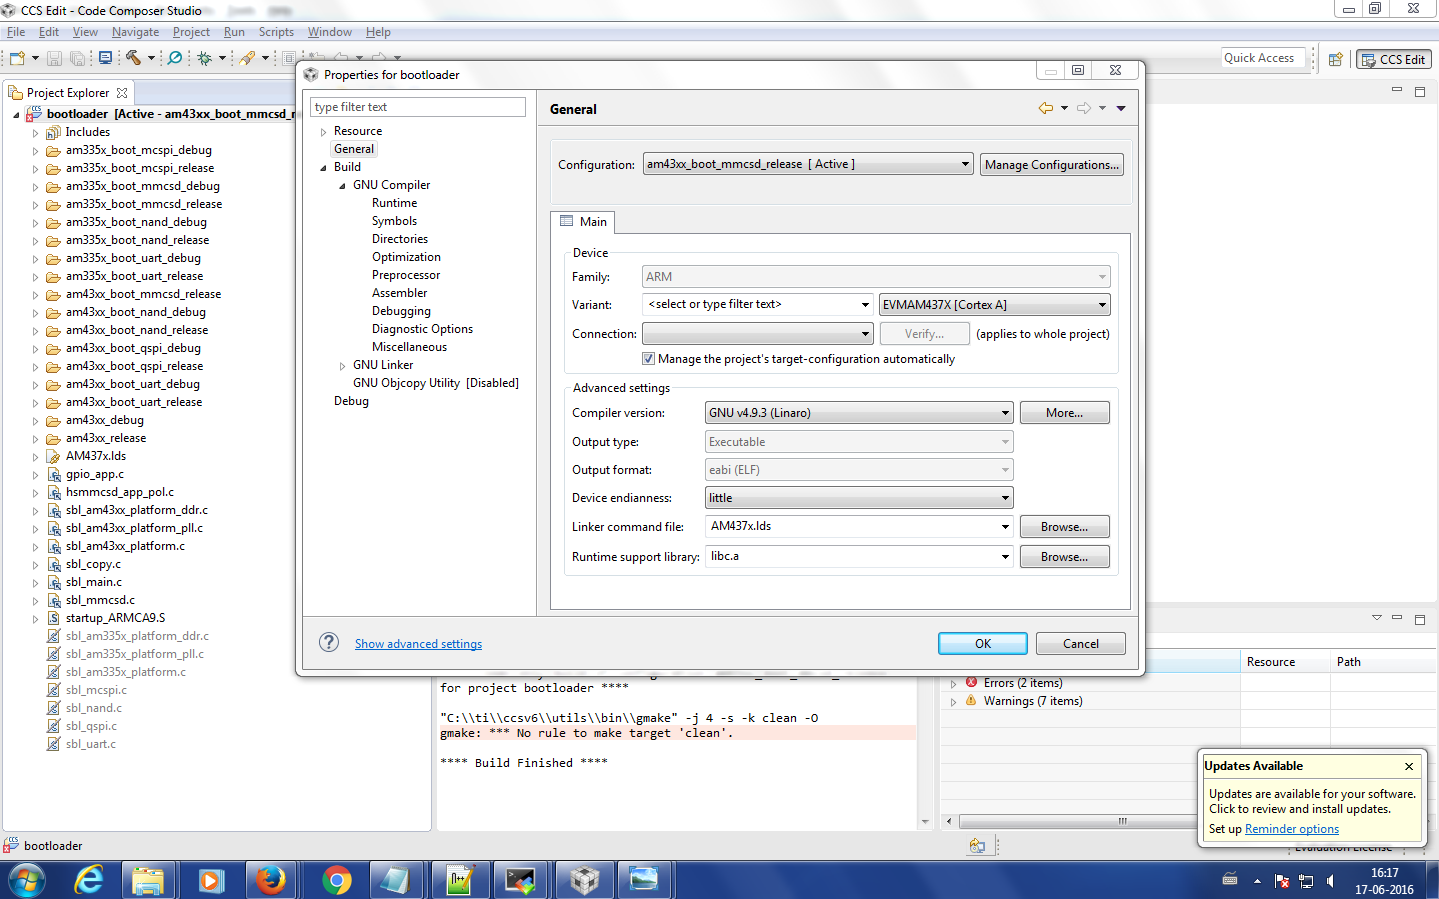
Task: Click Manage Configurations button
Action: pos(1052,164)
